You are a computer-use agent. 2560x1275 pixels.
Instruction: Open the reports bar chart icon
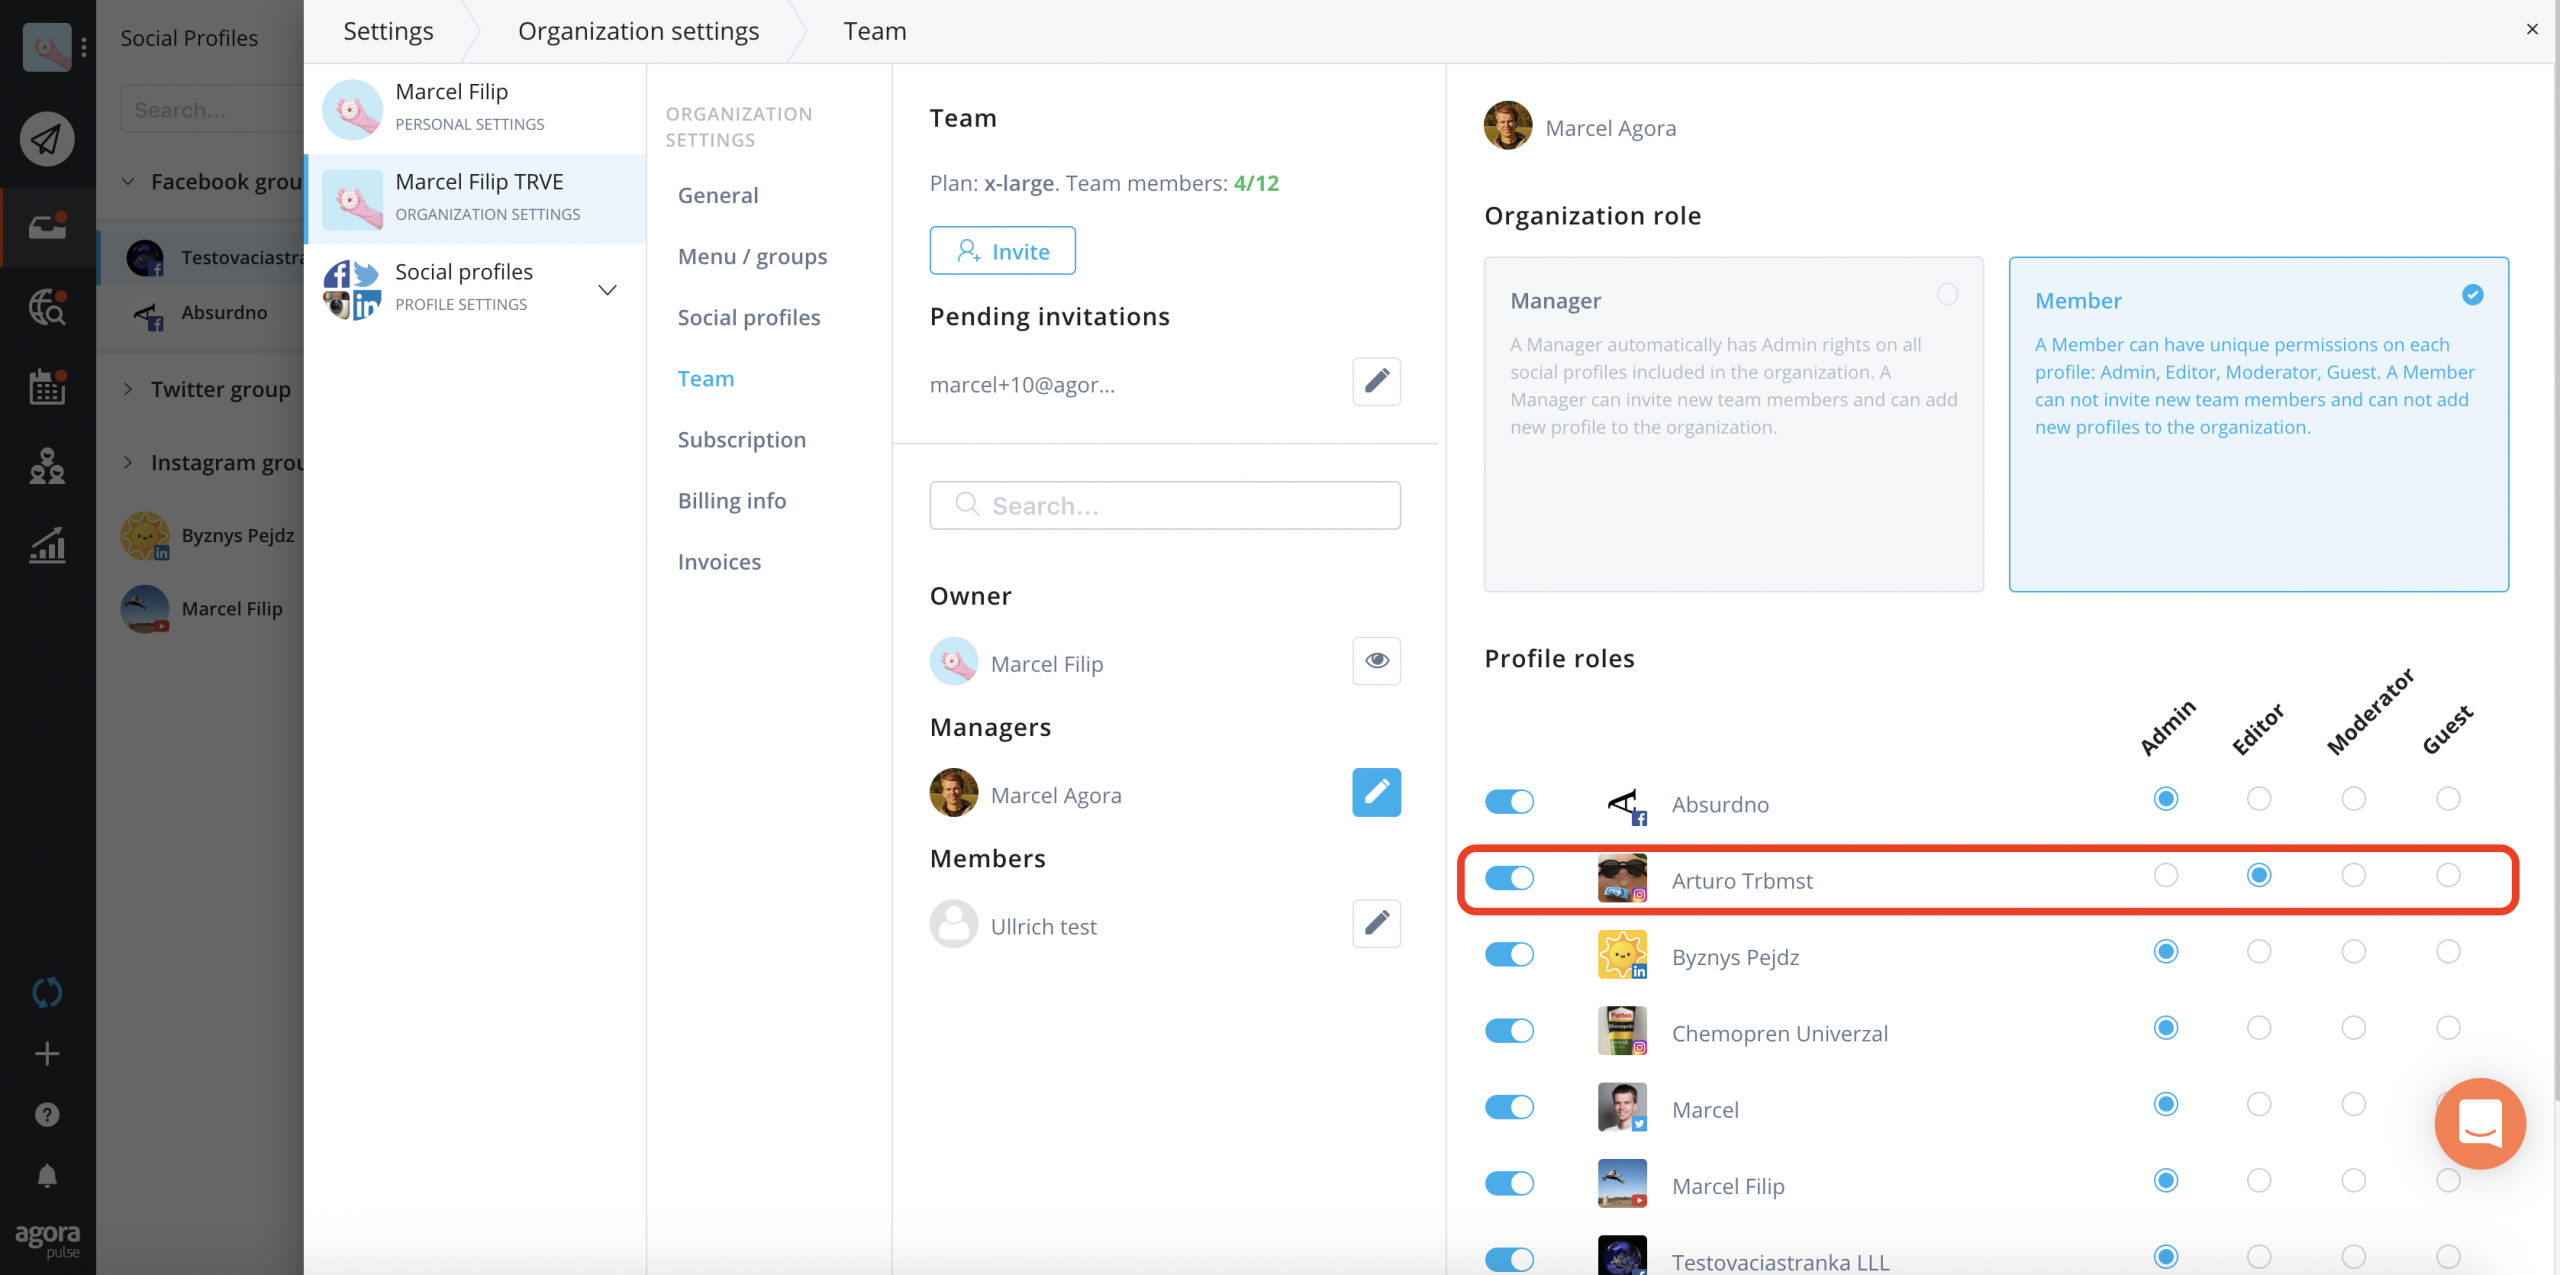47,545
